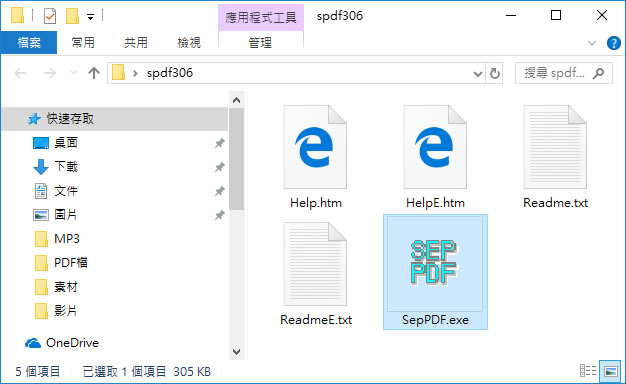The width and height of the screenshot is (626, 384).
Task: Select the HelpE.htm file icon
Action: pos(435,146)
